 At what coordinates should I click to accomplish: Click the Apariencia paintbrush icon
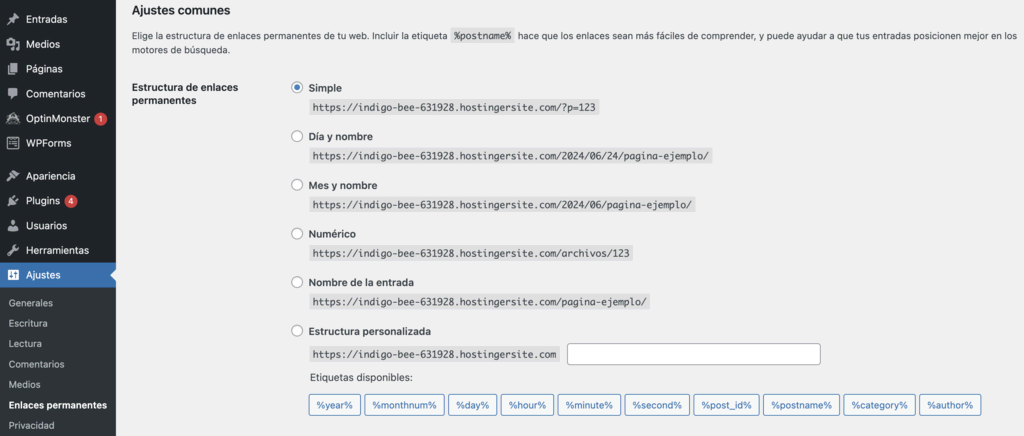click(x=13, y=176)
